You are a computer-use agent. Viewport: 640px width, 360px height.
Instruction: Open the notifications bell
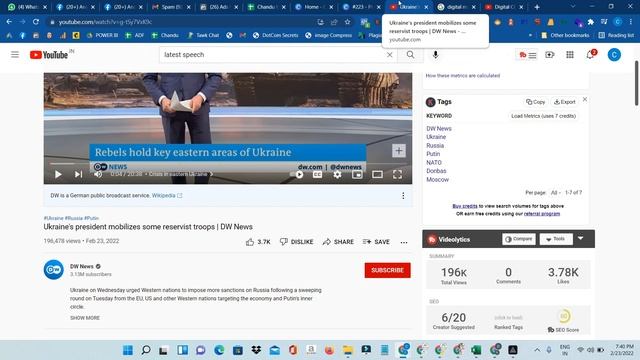[x=590, y=55]
